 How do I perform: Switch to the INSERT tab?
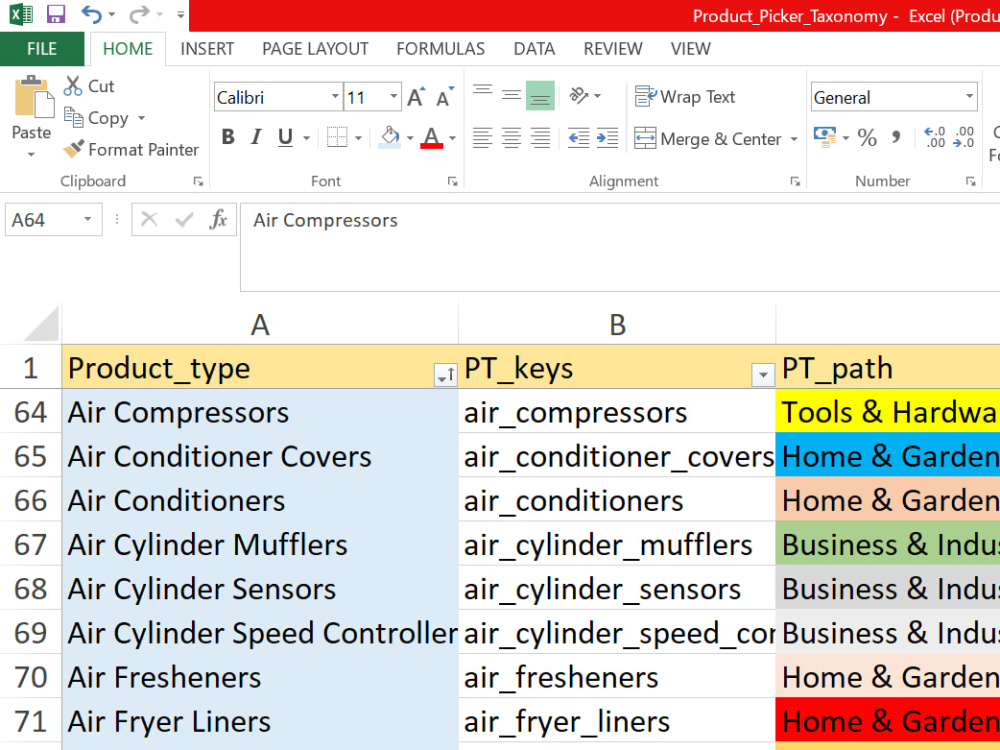pyautogui.click(x=207, y=49)
